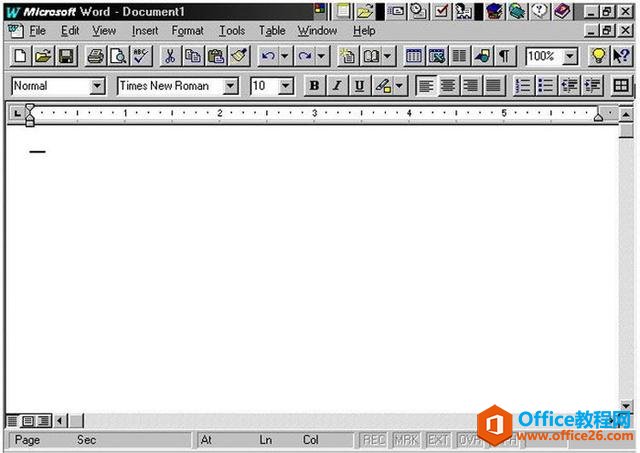Open Print Preview from the toolbar
Viewport: 640px width, 453px height.
click(x=118, y=56)
